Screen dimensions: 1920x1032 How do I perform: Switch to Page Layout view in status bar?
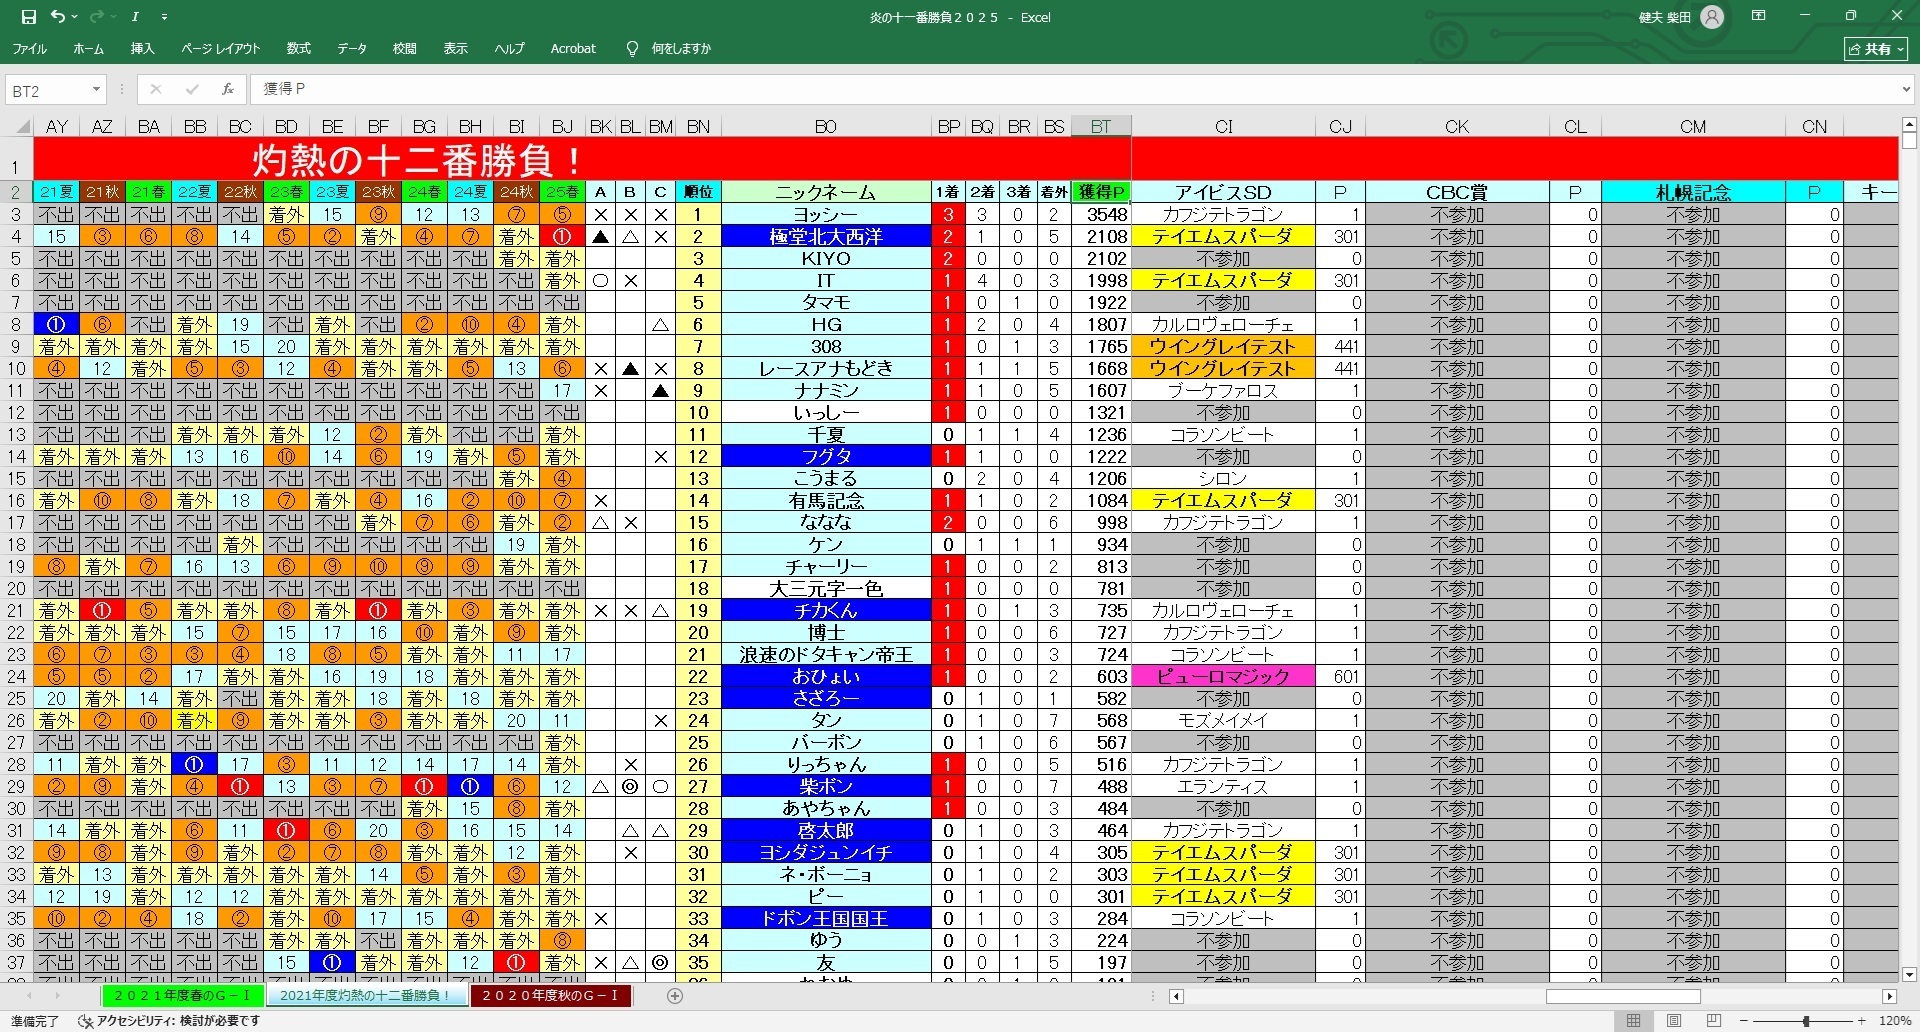point(1674,1021)
